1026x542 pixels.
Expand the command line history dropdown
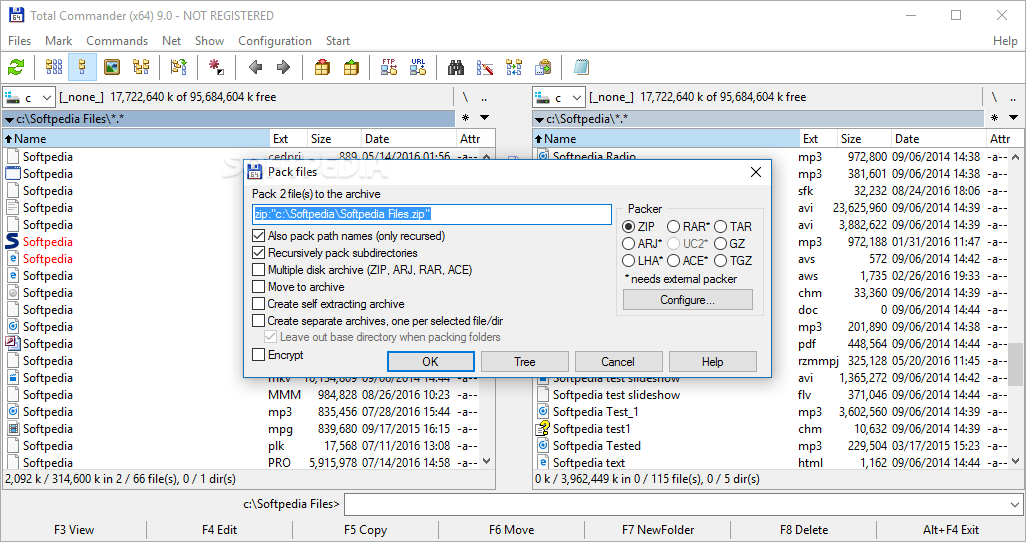(x=1015, y=505)
